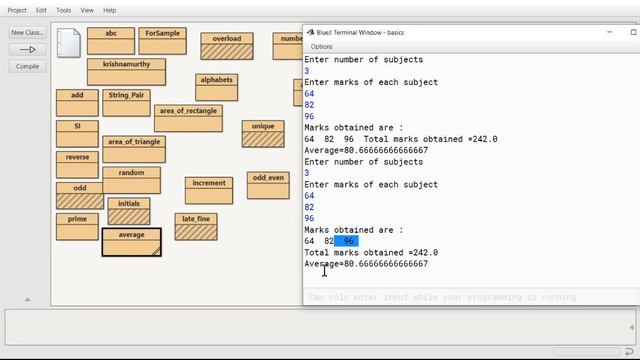Screen dimensions: 640x360
Task: Select the late_fine class box
Action: point(196,227)
